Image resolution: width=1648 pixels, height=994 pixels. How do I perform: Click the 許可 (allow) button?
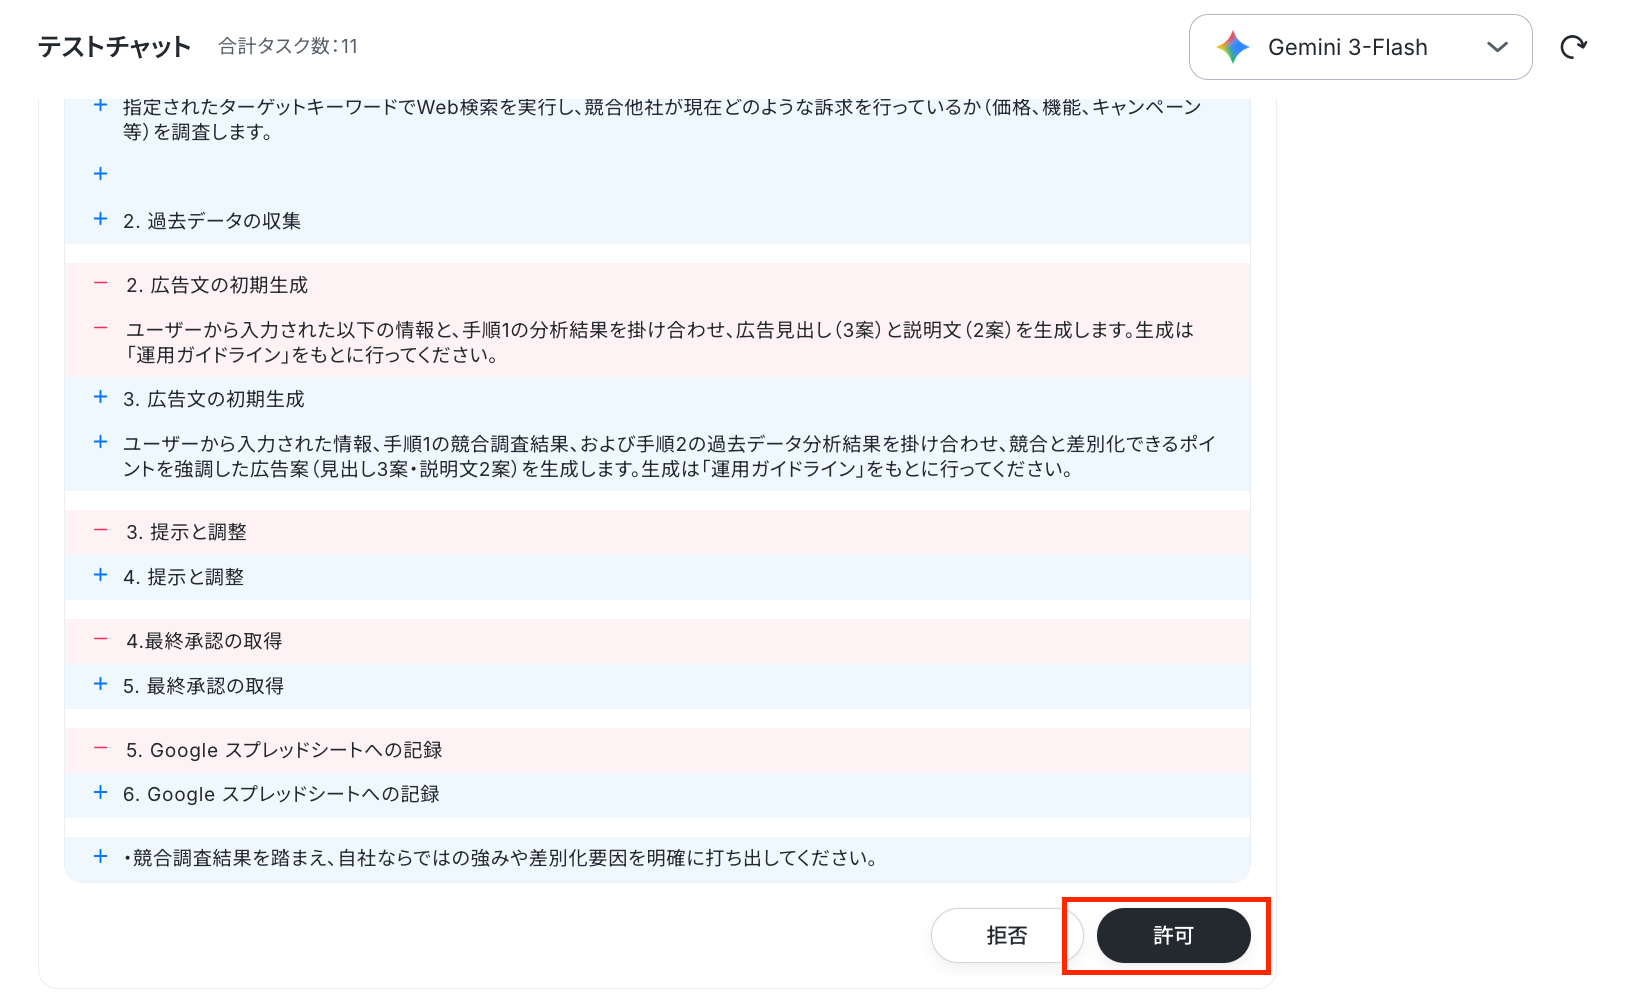click(x=1173, y=936)
